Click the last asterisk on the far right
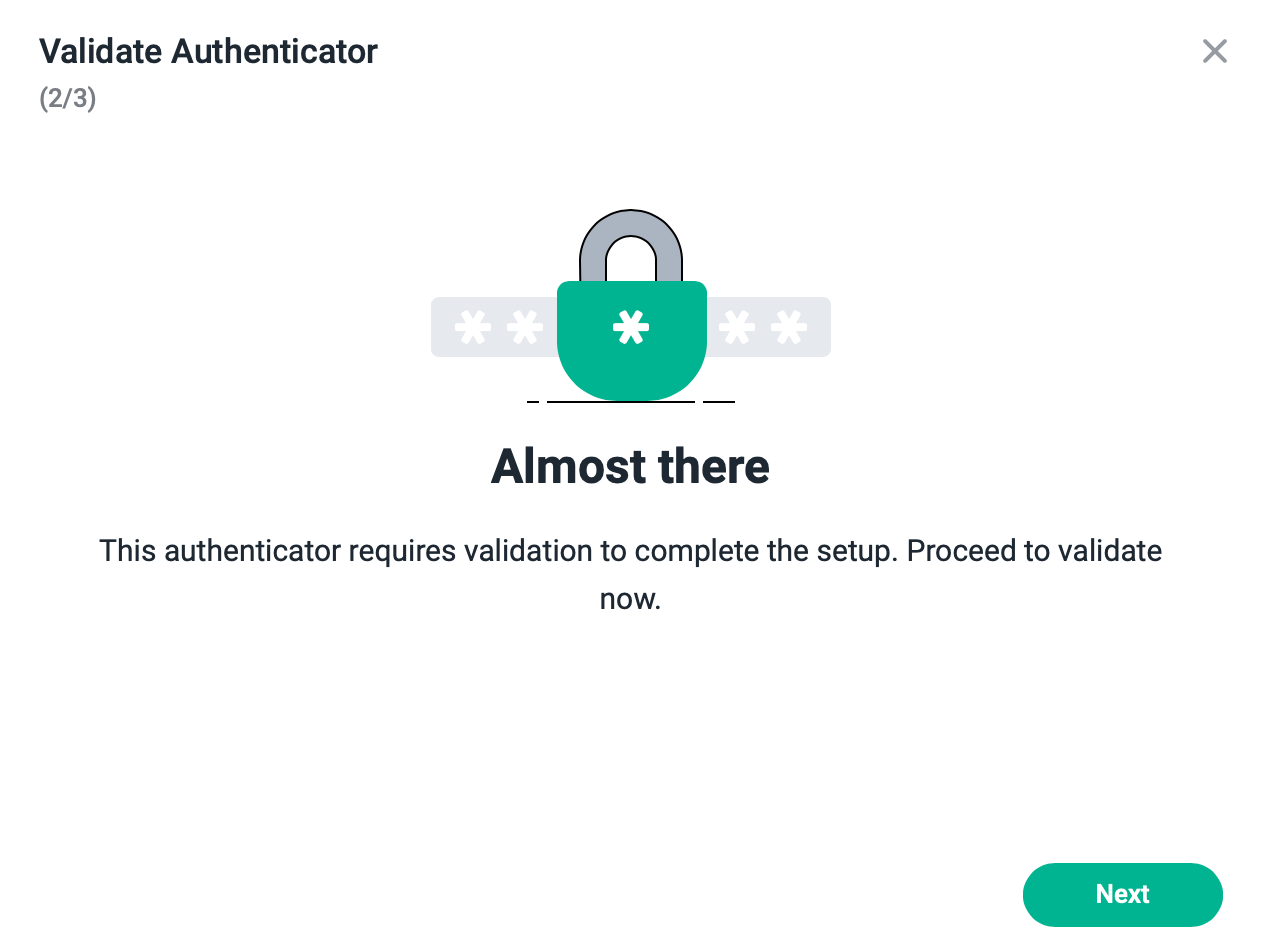This screenshot has width=1266, height=950. (790, 328)
